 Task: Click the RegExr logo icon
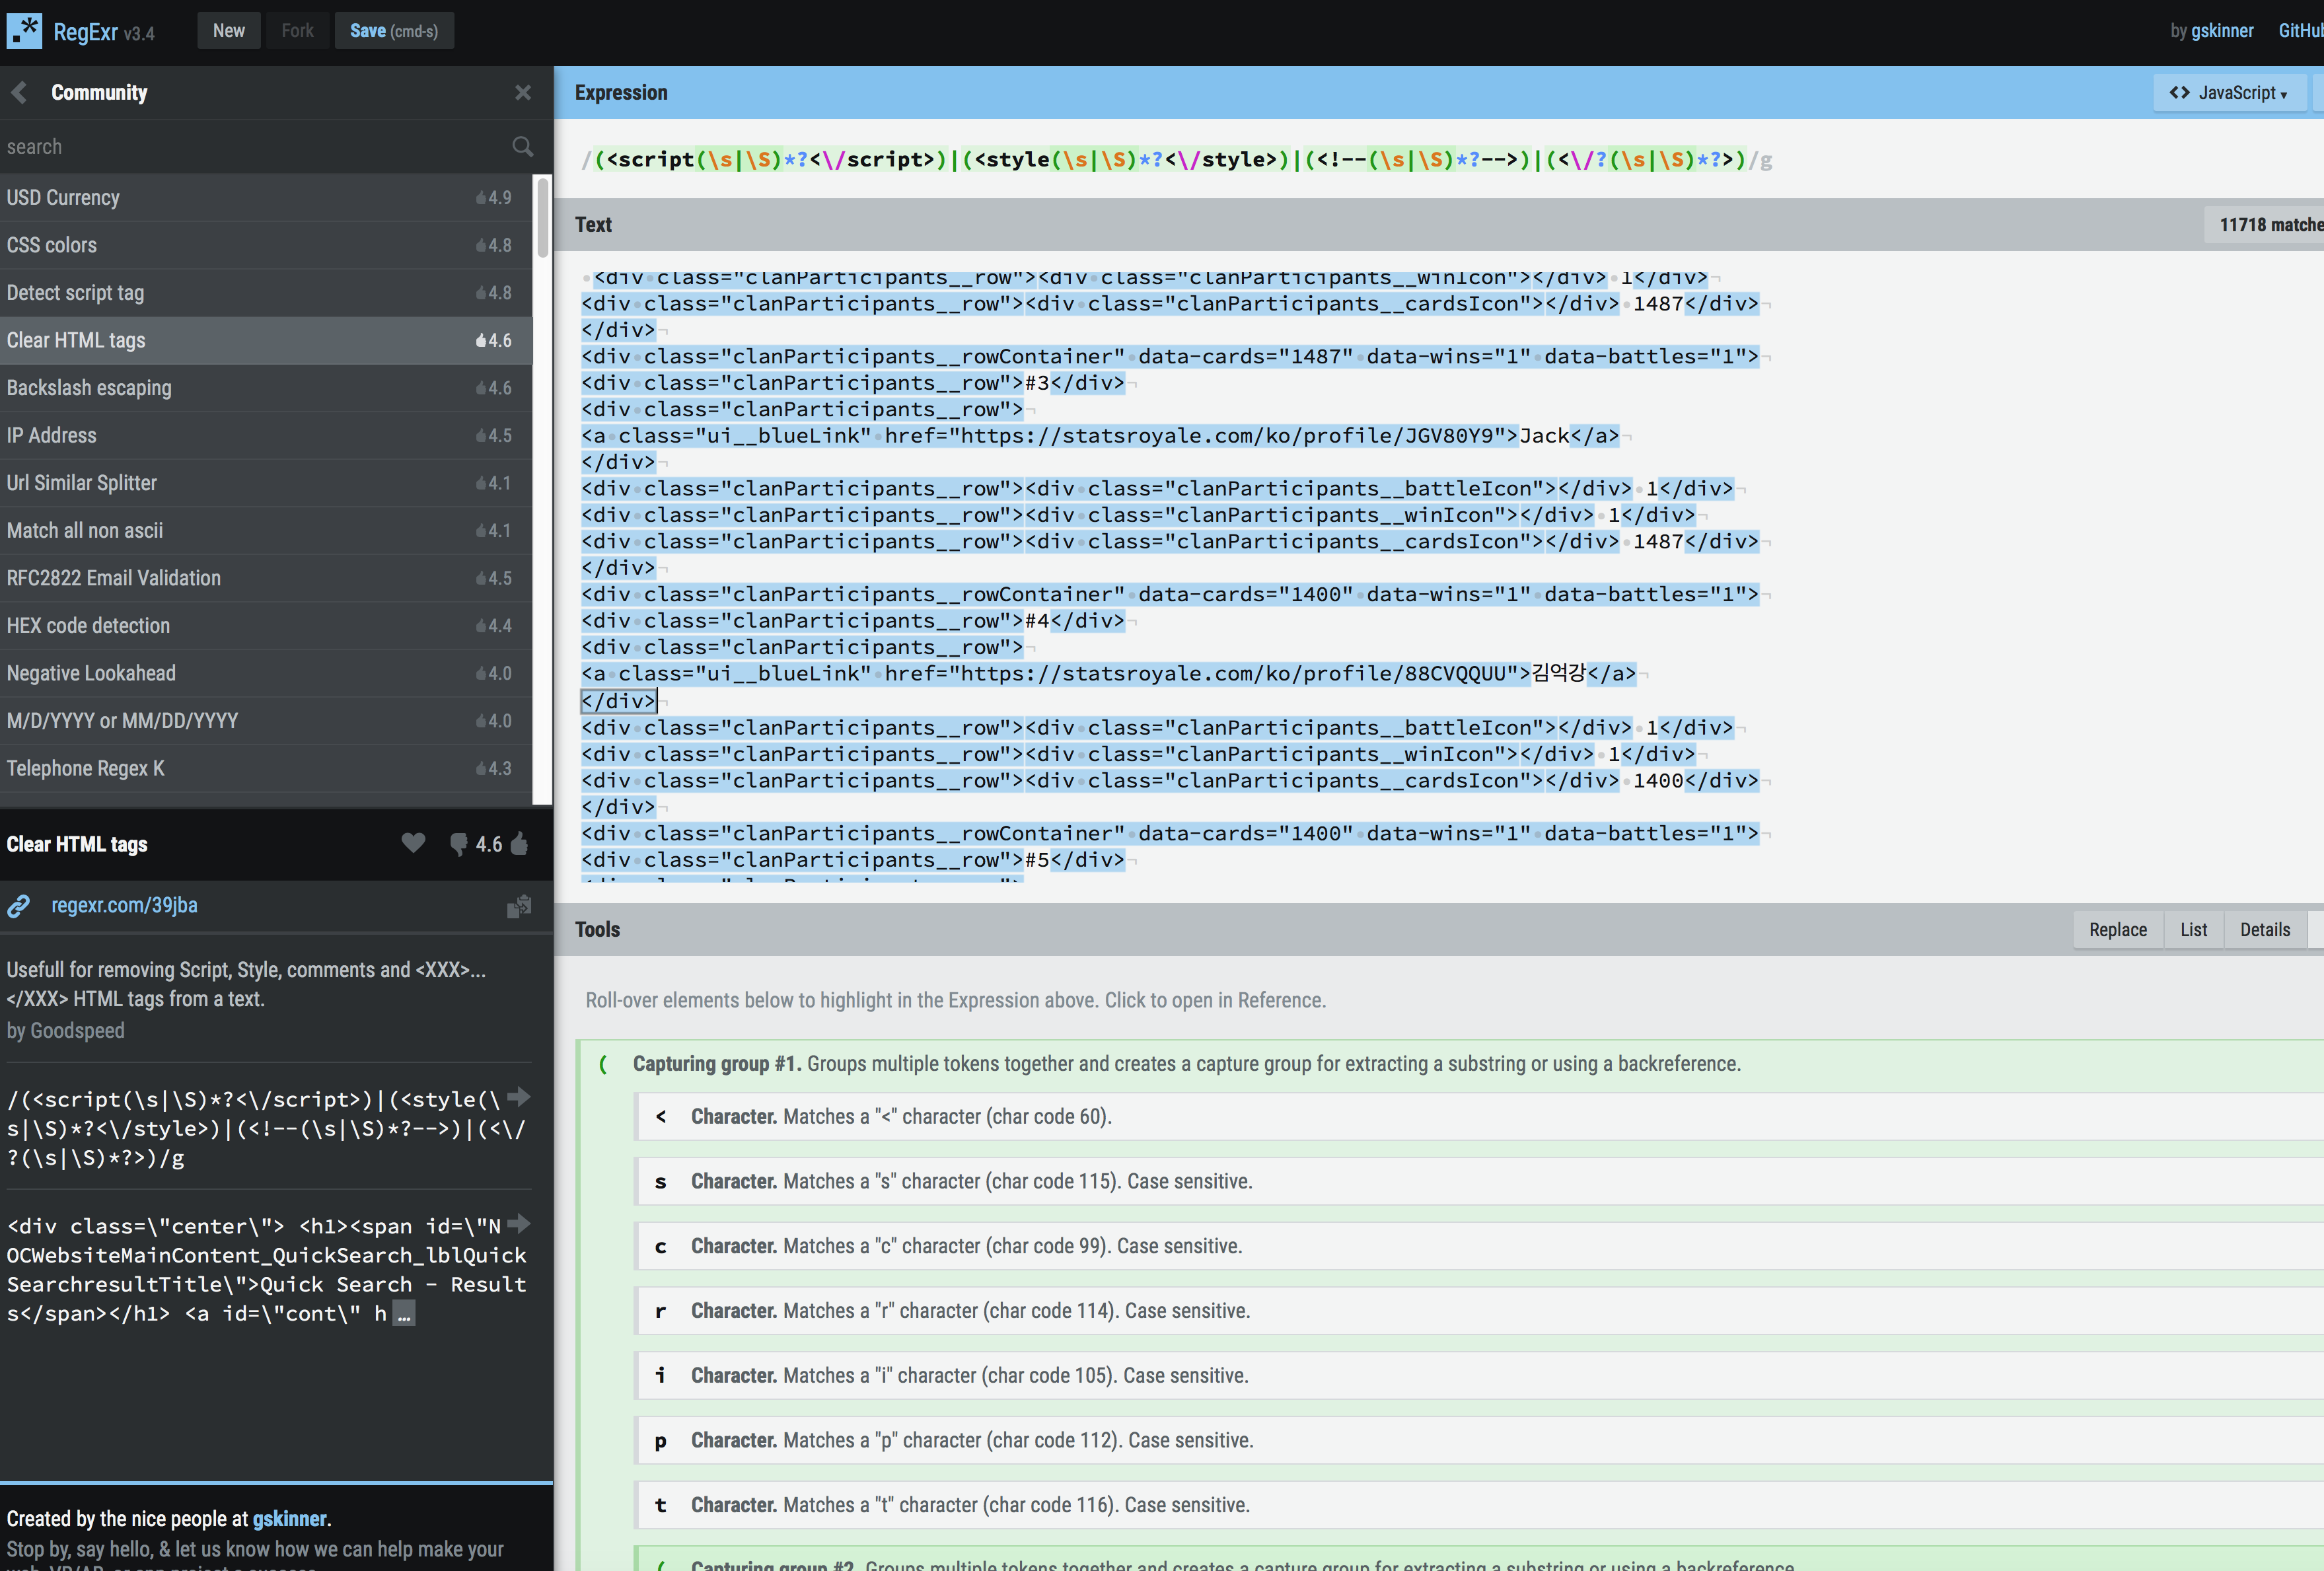point(24,30)
